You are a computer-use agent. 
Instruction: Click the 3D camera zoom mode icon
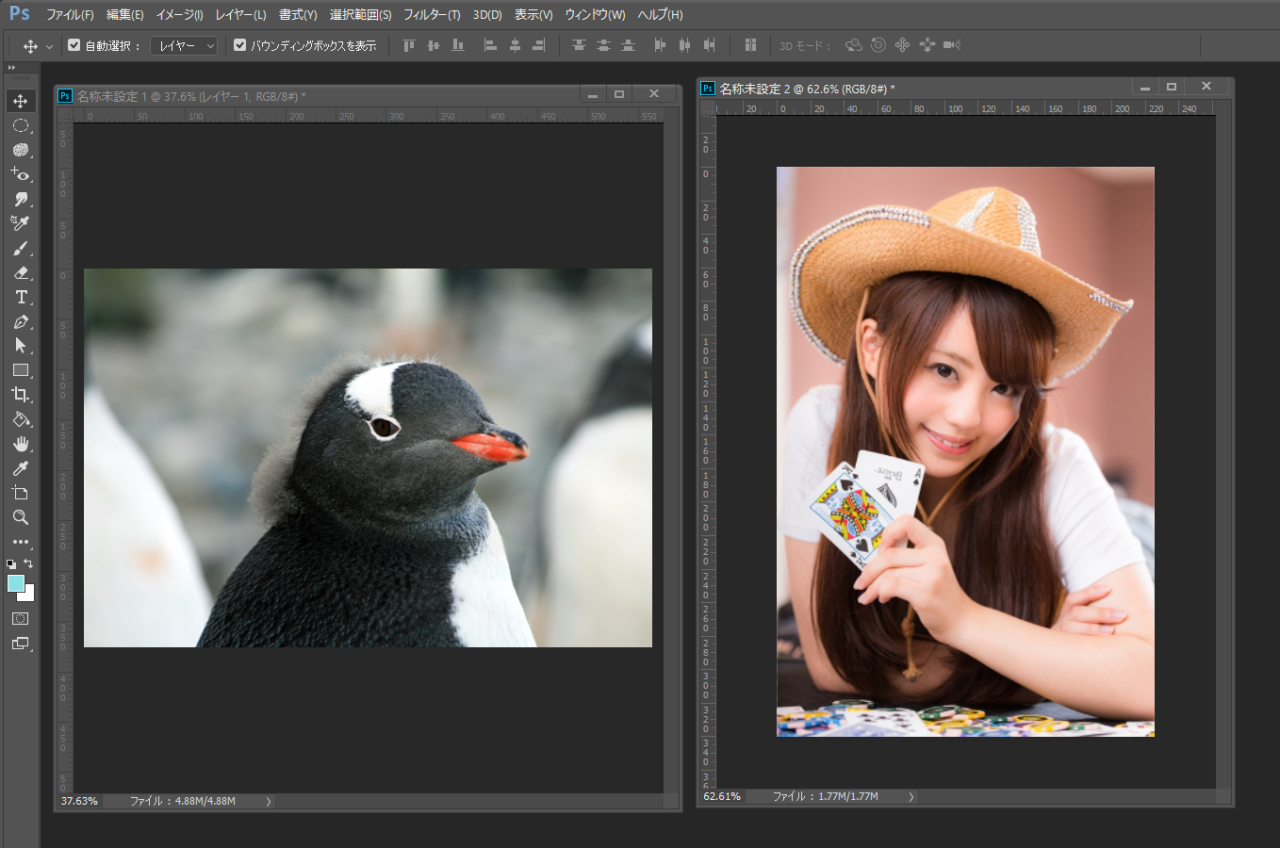(951, 45)
